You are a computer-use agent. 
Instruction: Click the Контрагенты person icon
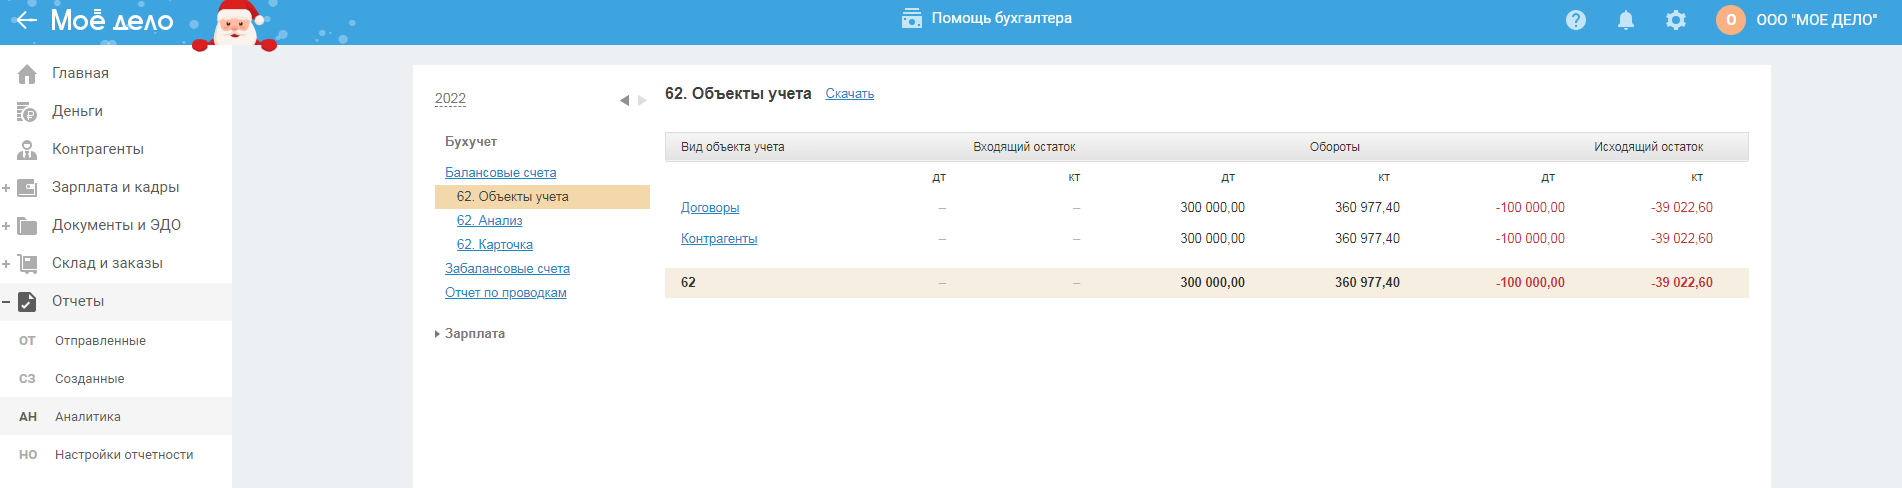point(27,150)
